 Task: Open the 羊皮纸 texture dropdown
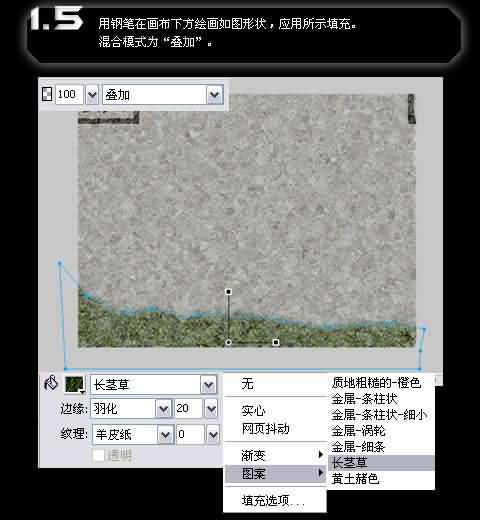coord(165,434)
